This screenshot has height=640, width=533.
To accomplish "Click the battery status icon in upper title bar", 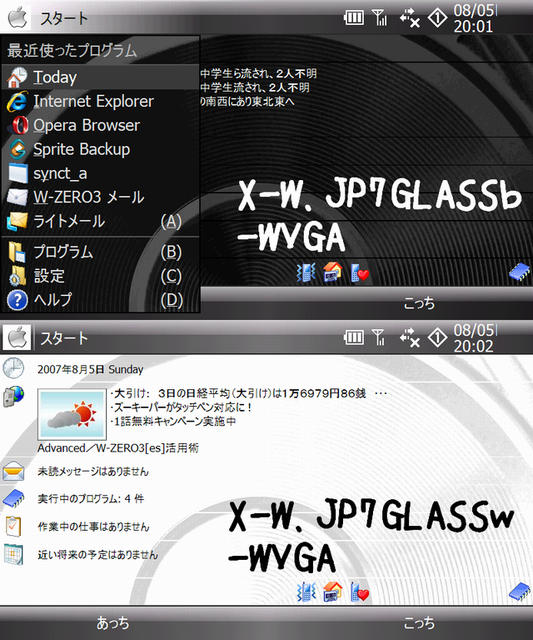I will [x=353, y=18].
